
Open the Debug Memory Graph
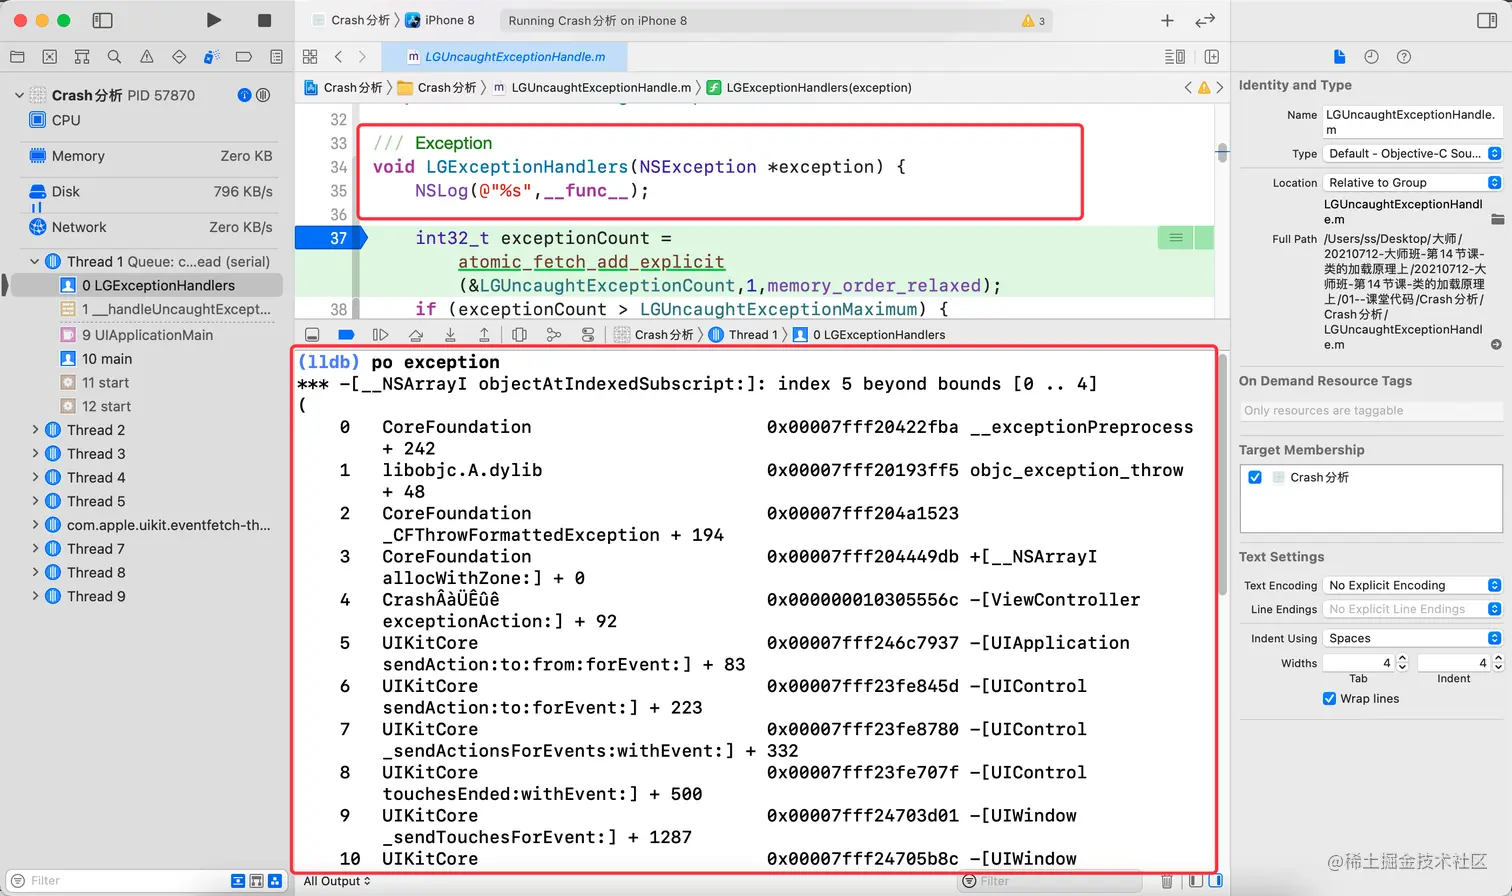[x=554, y=335]
